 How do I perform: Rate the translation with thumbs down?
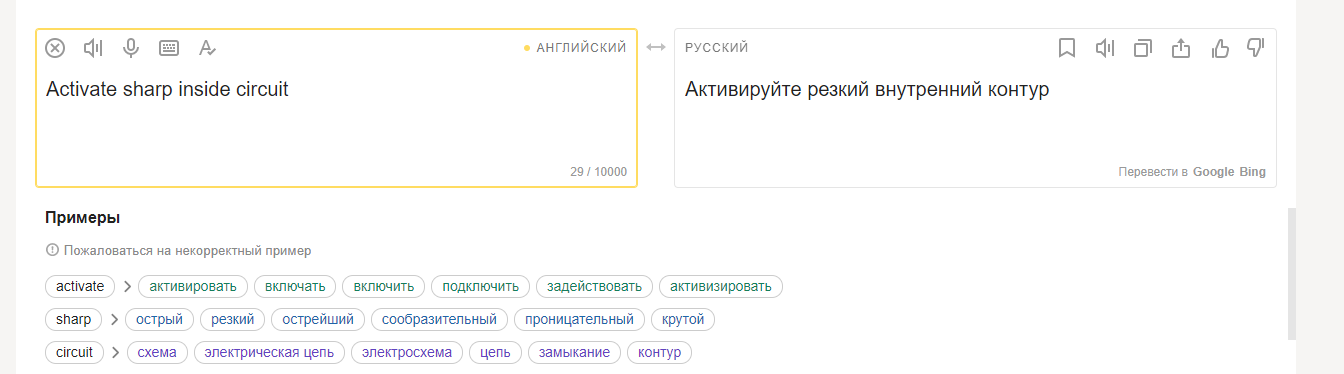[1256, 48]
